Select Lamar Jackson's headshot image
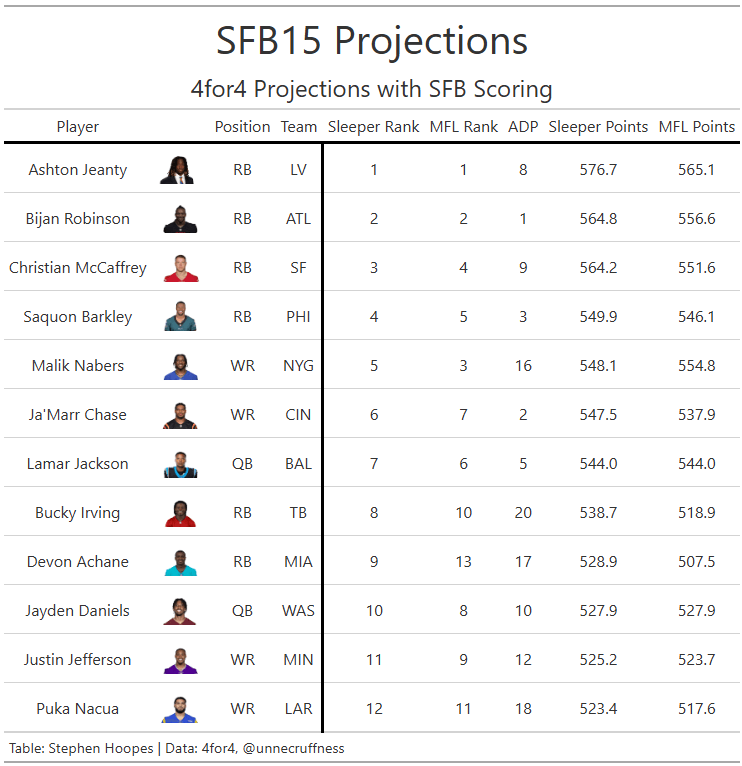Image resolution: width=742 pixels, height=766 pixels. 180,464
